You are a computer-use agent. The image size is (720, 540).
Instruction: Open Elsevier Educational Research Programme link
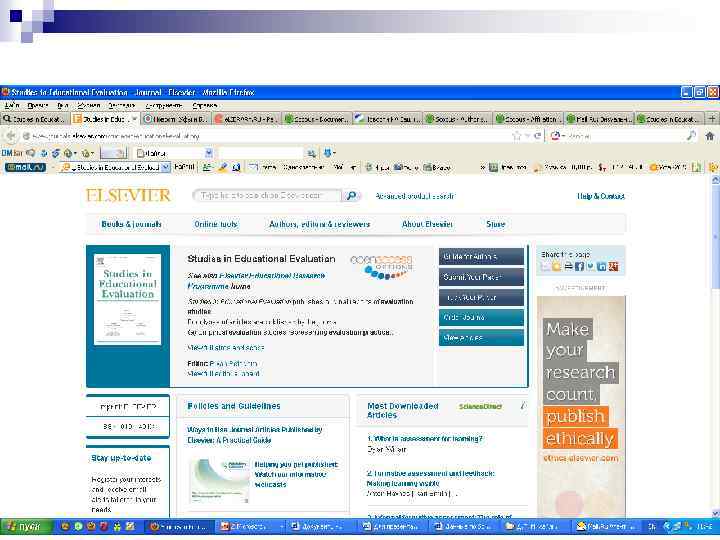click(258, 281)
